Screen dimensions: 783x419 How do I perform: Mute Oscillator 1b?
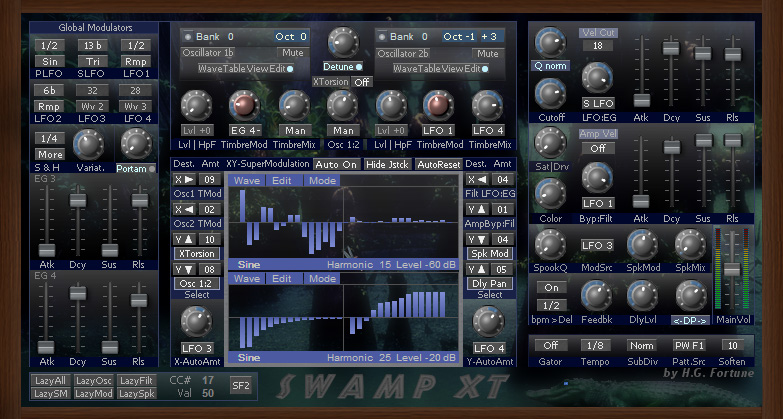click(x=293, y=53)
